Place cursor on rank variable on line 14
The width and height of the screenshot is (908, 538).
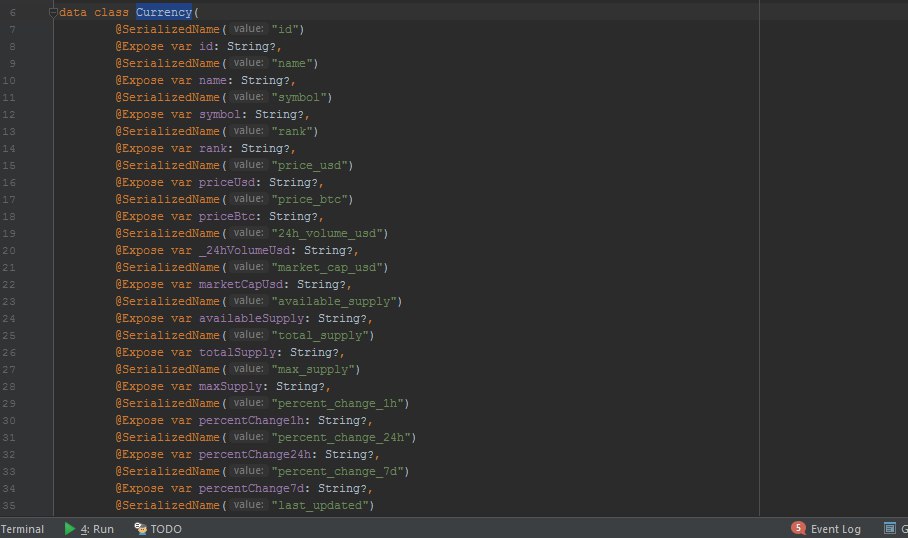213,148
